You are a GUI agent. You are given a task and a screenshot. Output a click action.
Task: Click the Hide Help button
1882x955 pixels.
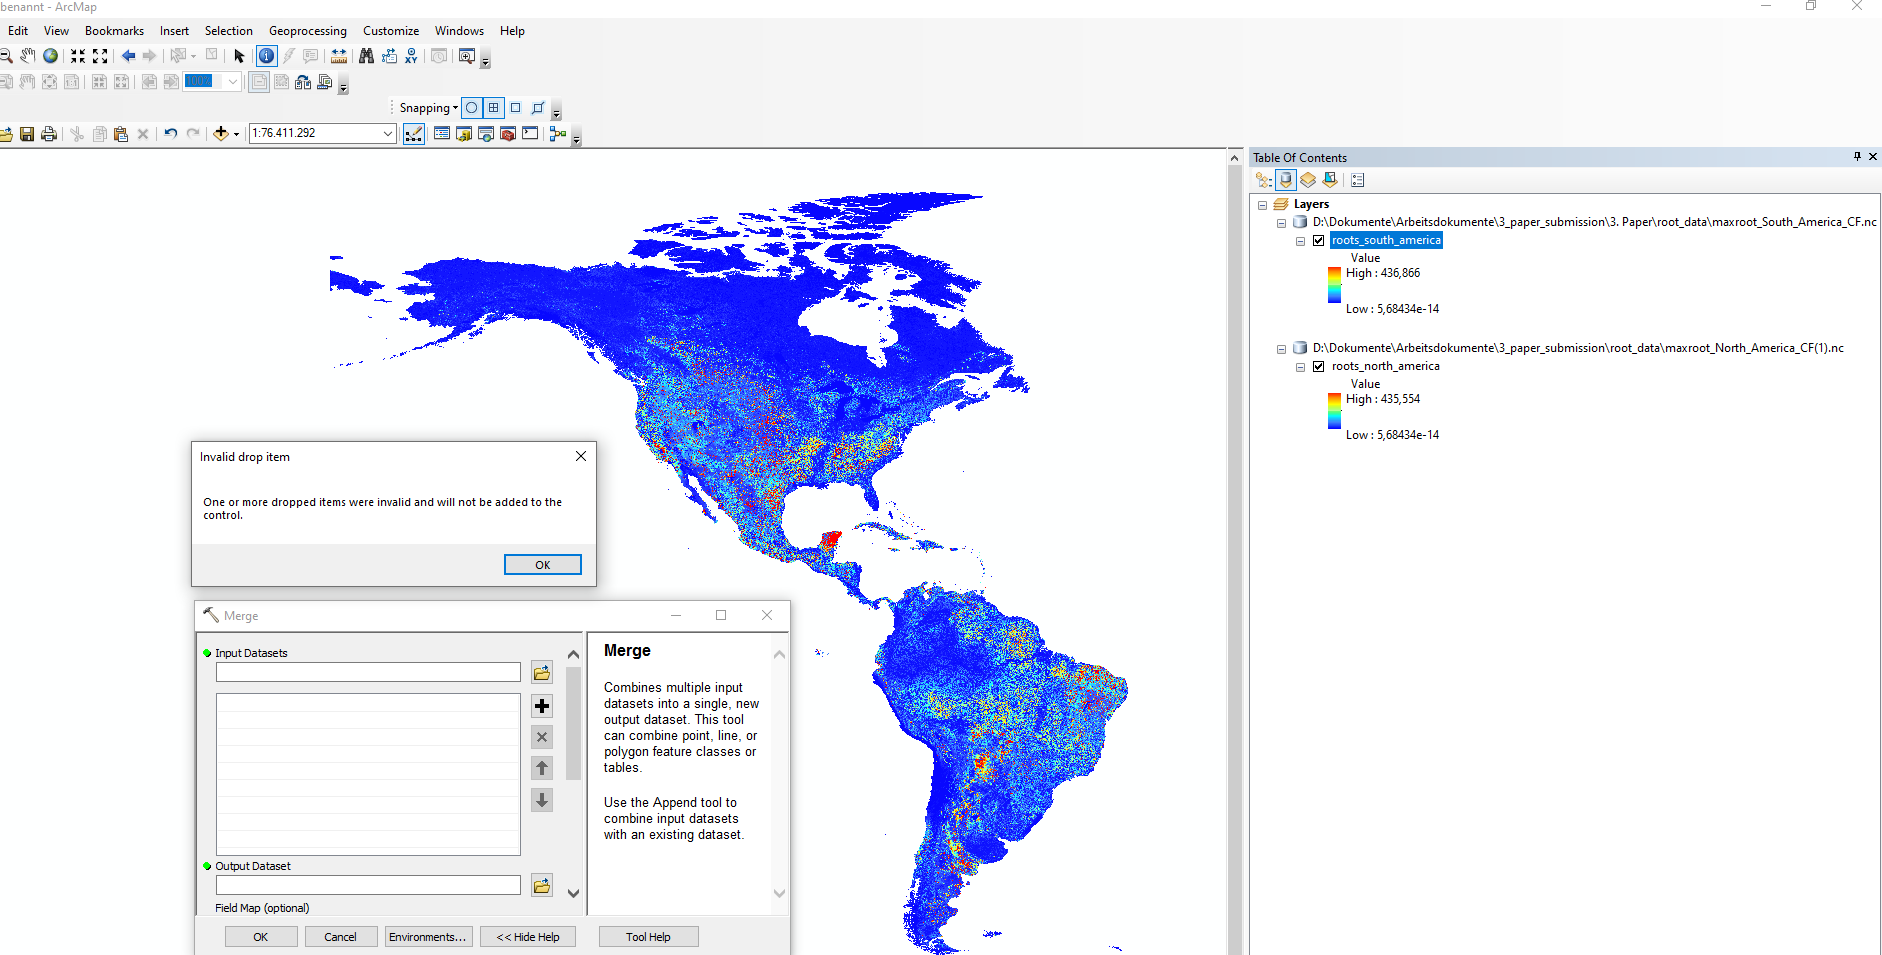(528, 937)
